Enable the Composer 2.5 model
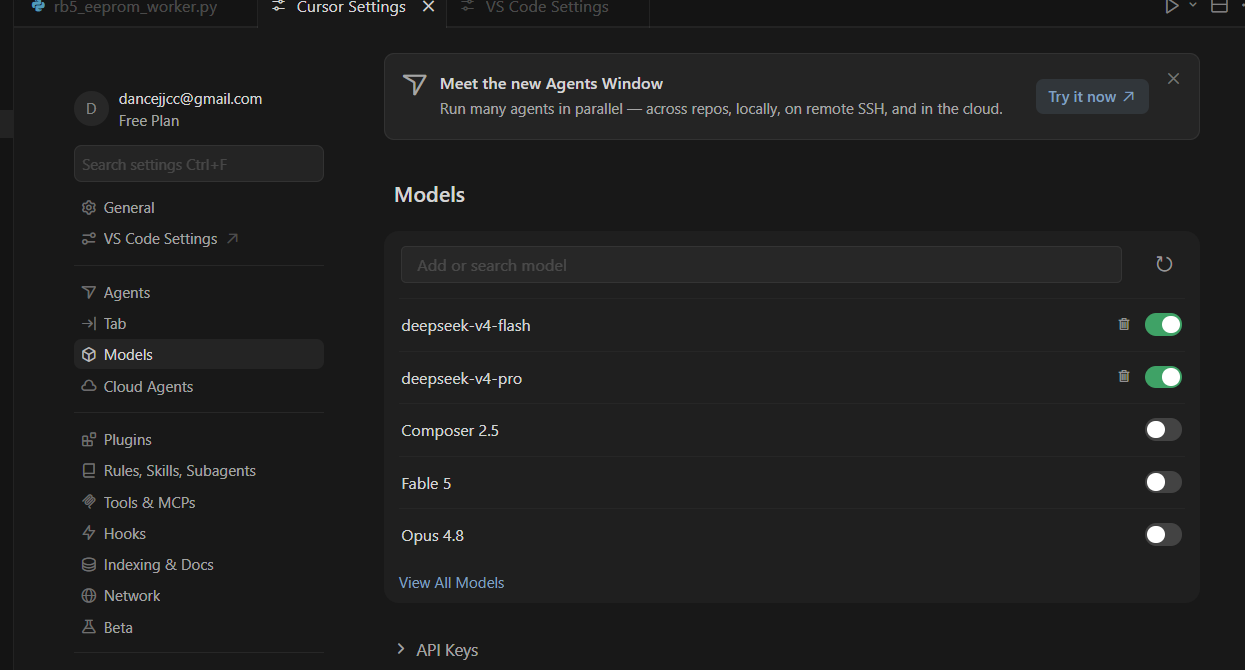The image size is (1245, 670). (1163, 430)
